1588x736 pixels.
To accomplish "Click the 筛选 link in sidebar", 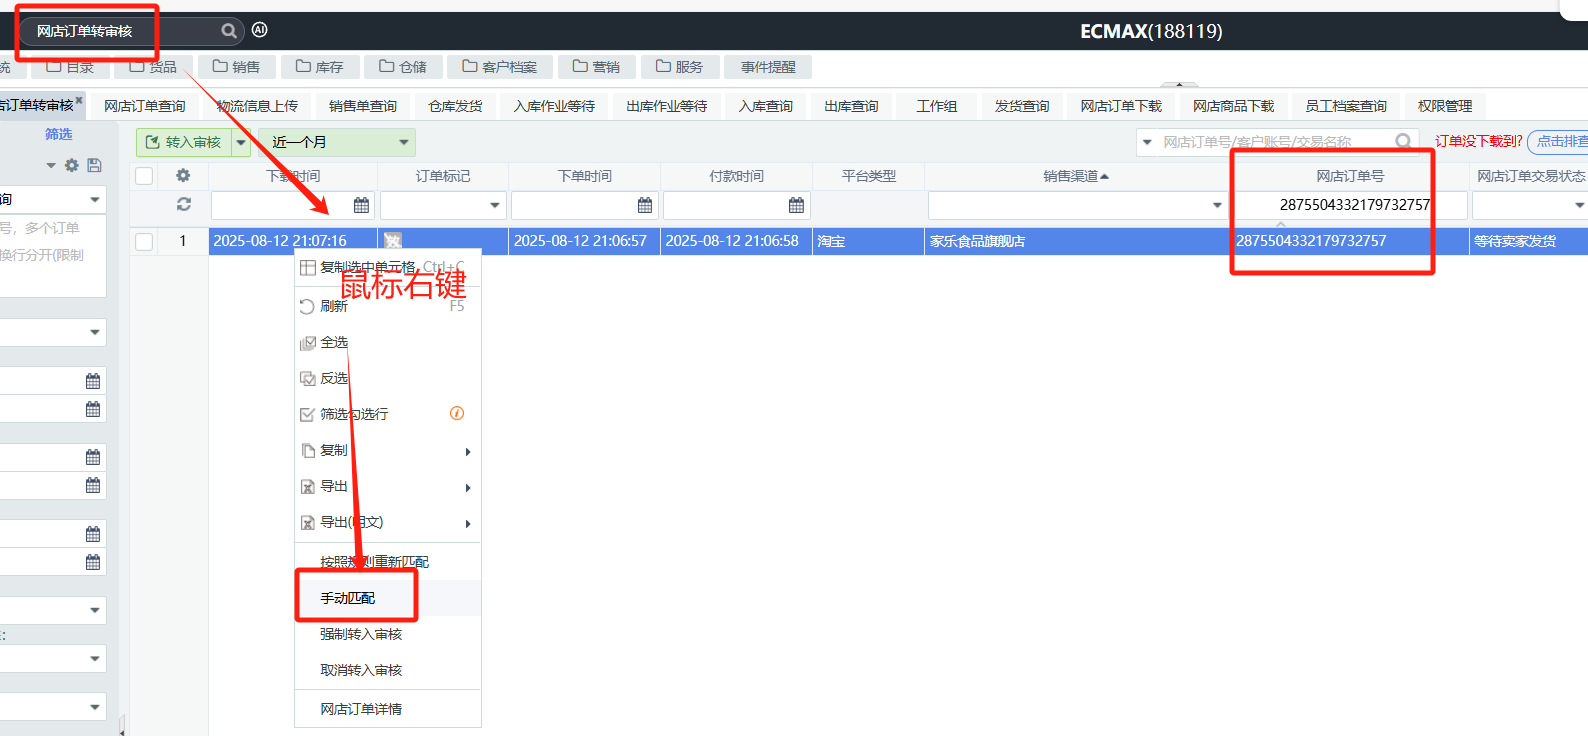I will 58,134.
